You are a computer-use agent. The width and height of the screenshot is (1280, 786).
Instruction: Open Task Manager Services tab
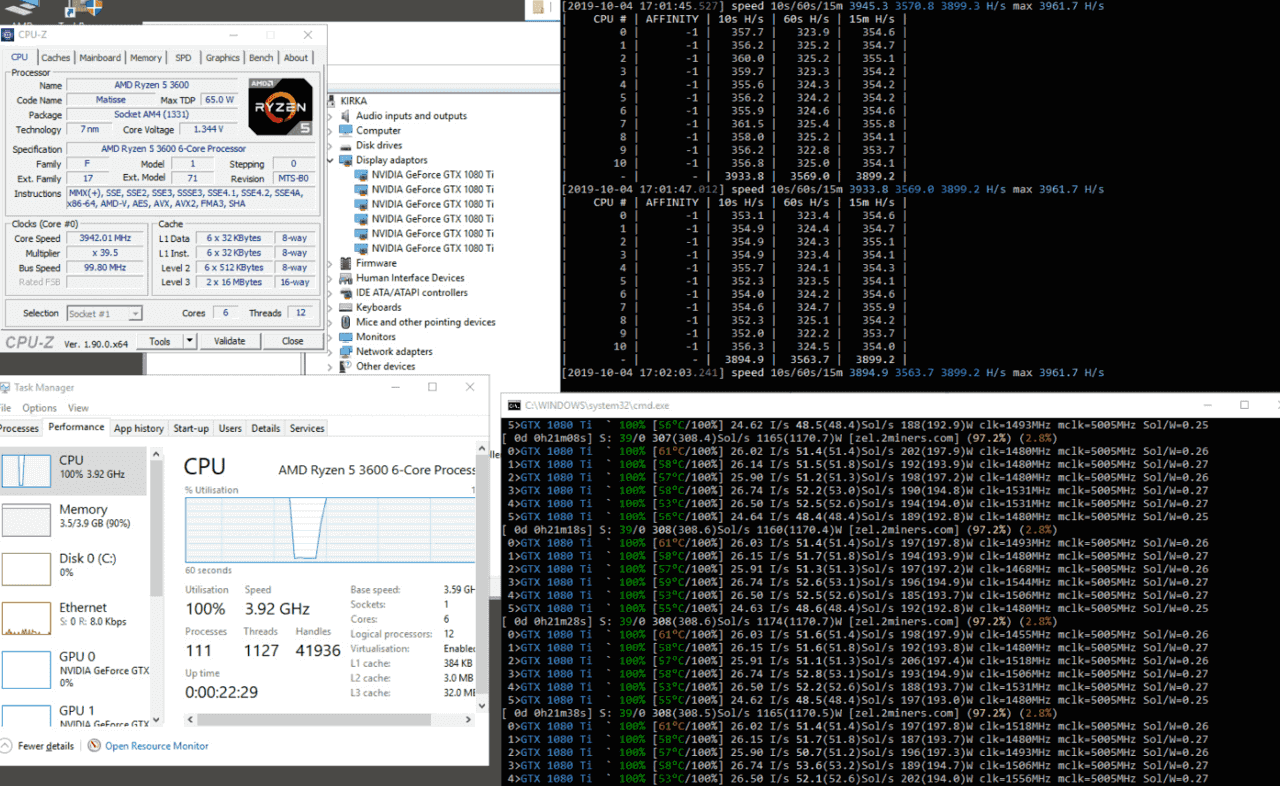click(x=307, y=428)
